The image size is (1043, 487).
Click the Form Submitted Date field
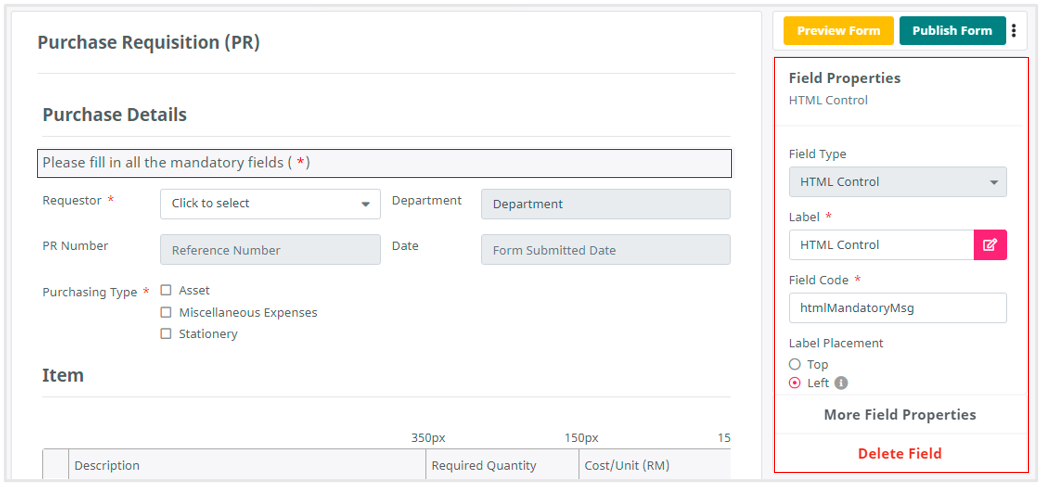[x=605, y=250]
